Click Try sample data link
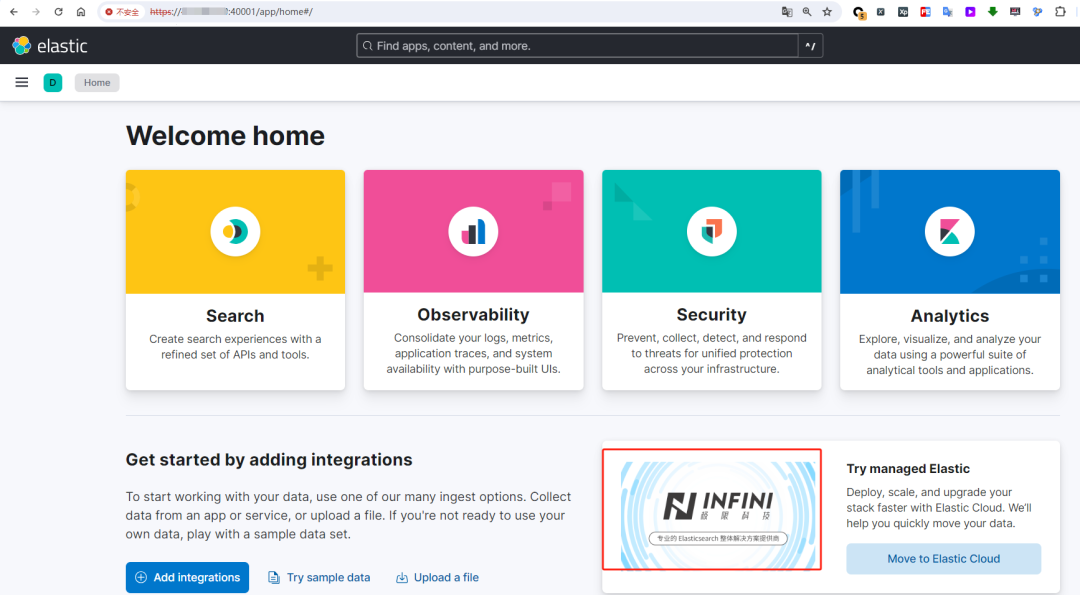 point(319,577)
